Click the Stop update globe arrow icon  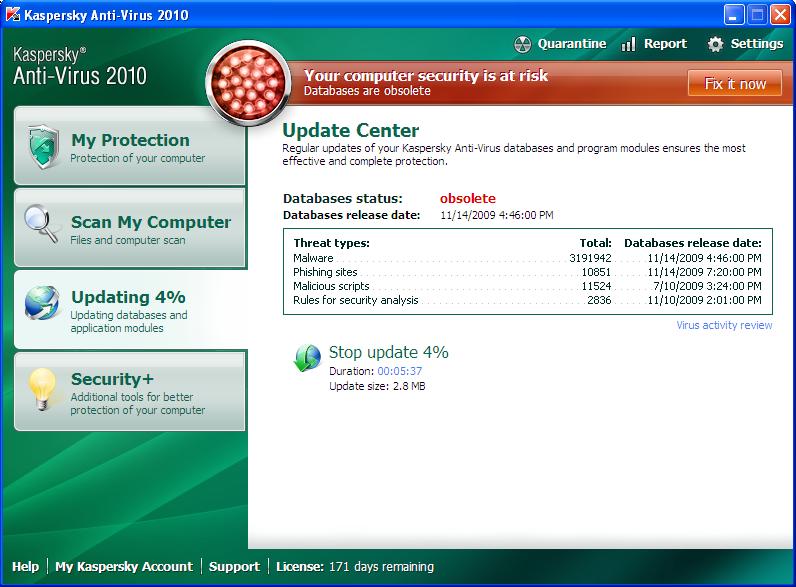[x=308, y=358]
